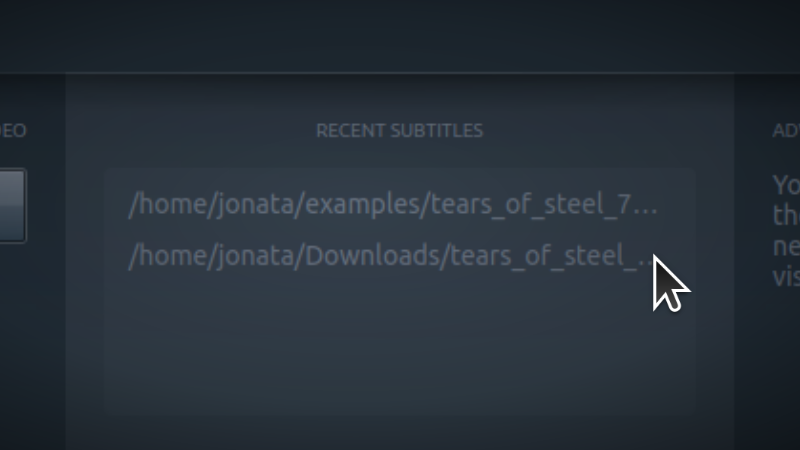Image resolution: width=800 pixels, height=450 pixels.
Task: Click the RECENT SUBTITLES heading
Action: [x=399, y=131]
